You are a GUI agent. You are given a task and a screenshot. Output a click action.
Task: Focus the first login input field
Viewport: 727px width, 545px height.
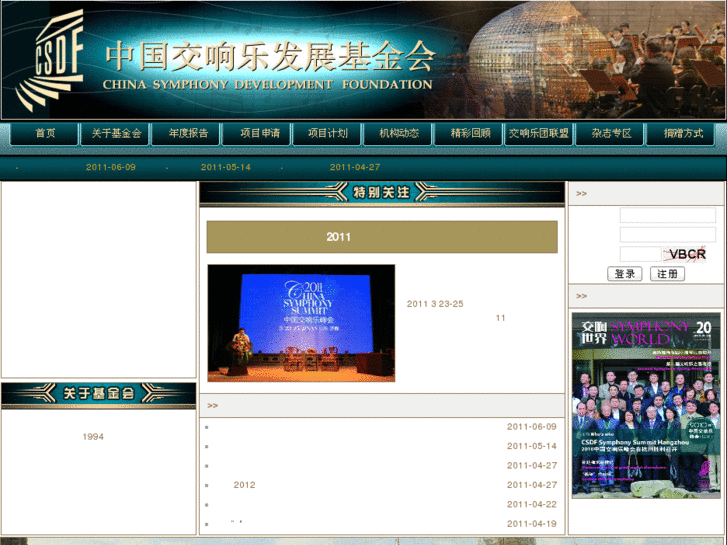tap(668, 215)
